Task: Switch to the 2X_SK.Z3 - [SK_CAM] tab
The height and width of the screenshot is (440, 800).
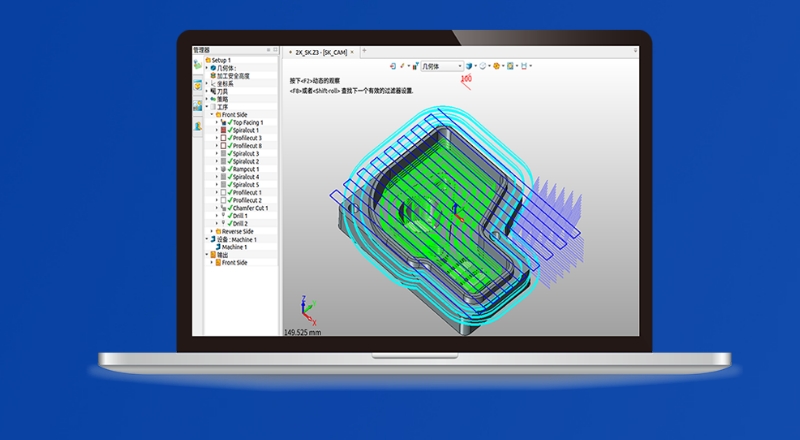Action: point(319,50)
